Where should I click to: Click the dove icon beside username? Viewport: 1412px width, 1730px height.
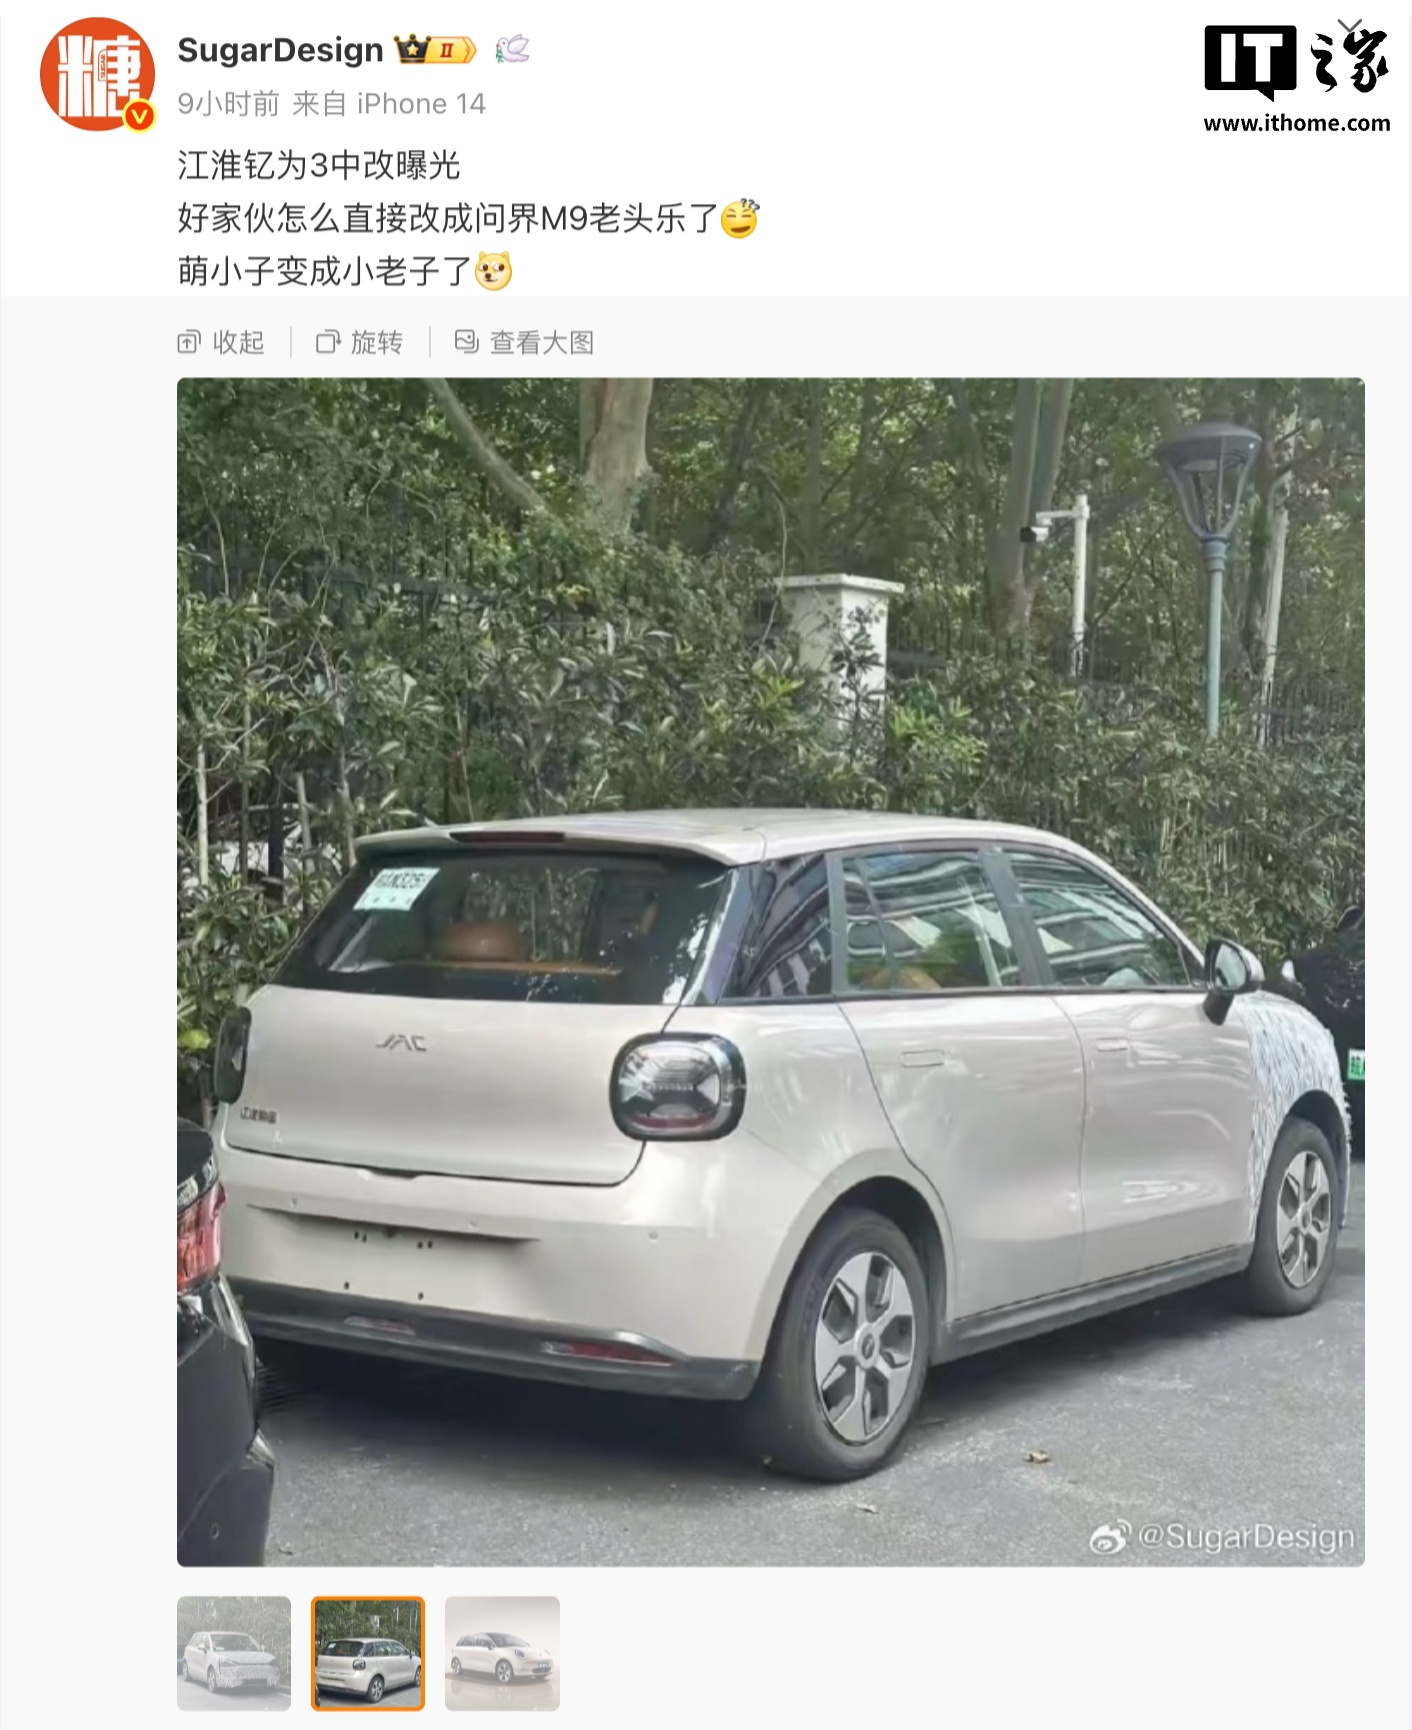pos(512,49)
